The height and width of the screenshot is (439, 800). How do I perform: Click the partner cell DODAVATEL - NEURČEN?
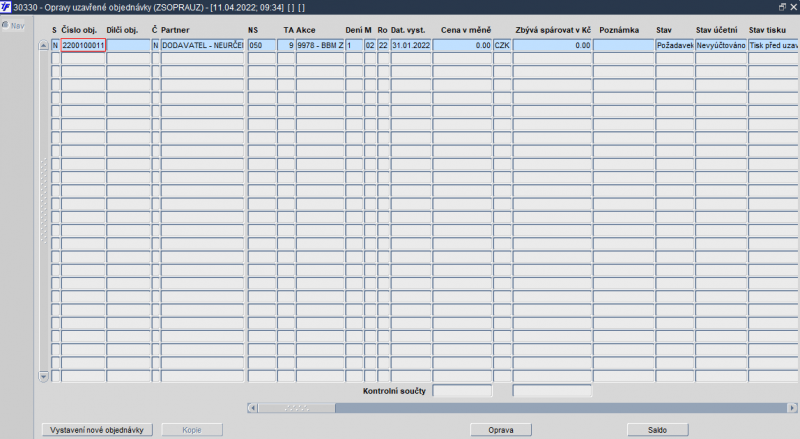[203, 45]
